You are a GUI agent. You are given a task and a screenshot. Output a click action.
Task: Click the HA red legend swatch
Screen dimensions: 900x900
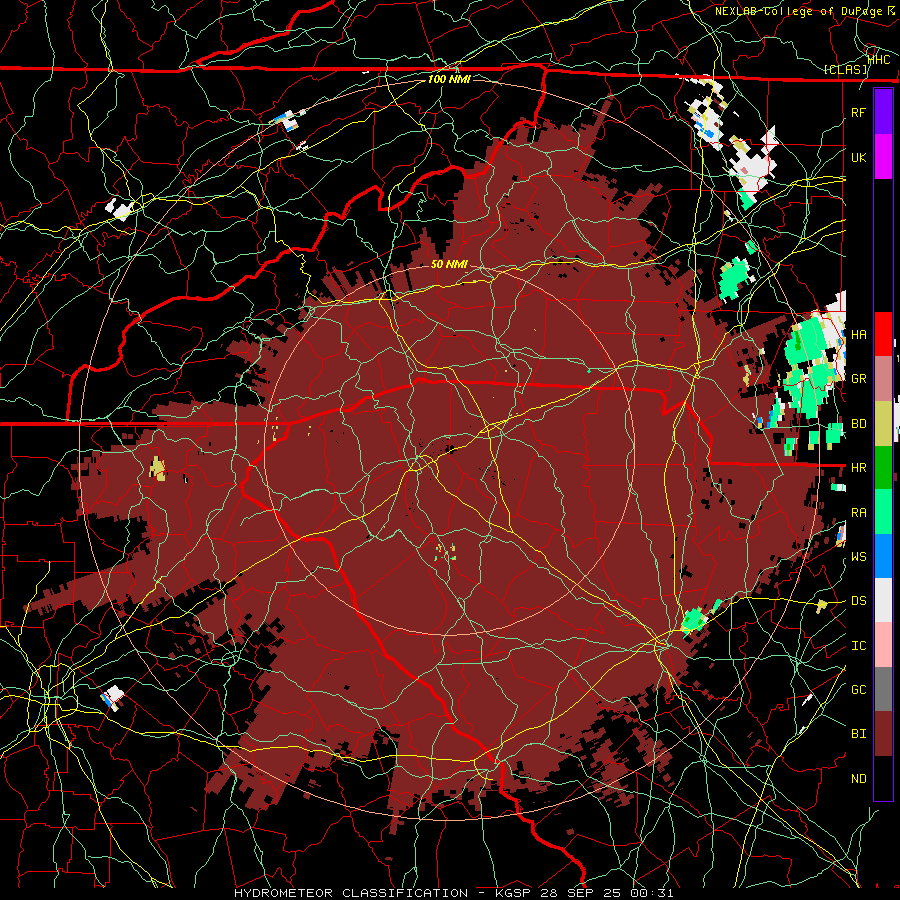883,334
